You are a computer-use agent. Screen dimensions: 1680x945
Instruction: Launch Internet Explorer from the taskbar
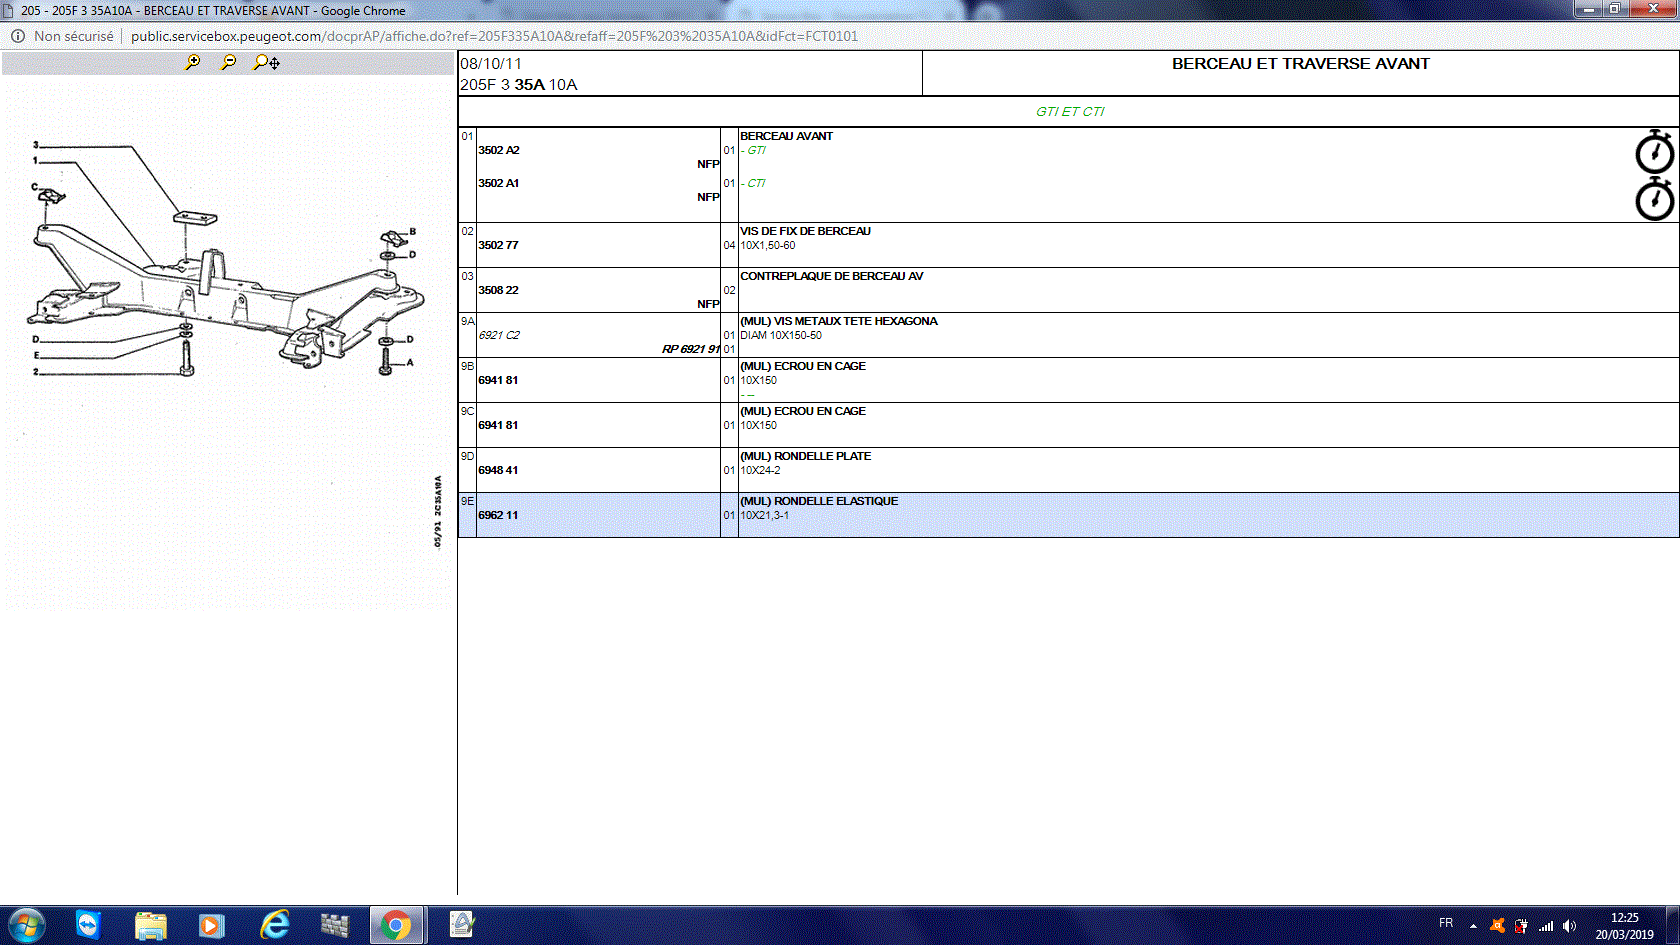(274, 925)
